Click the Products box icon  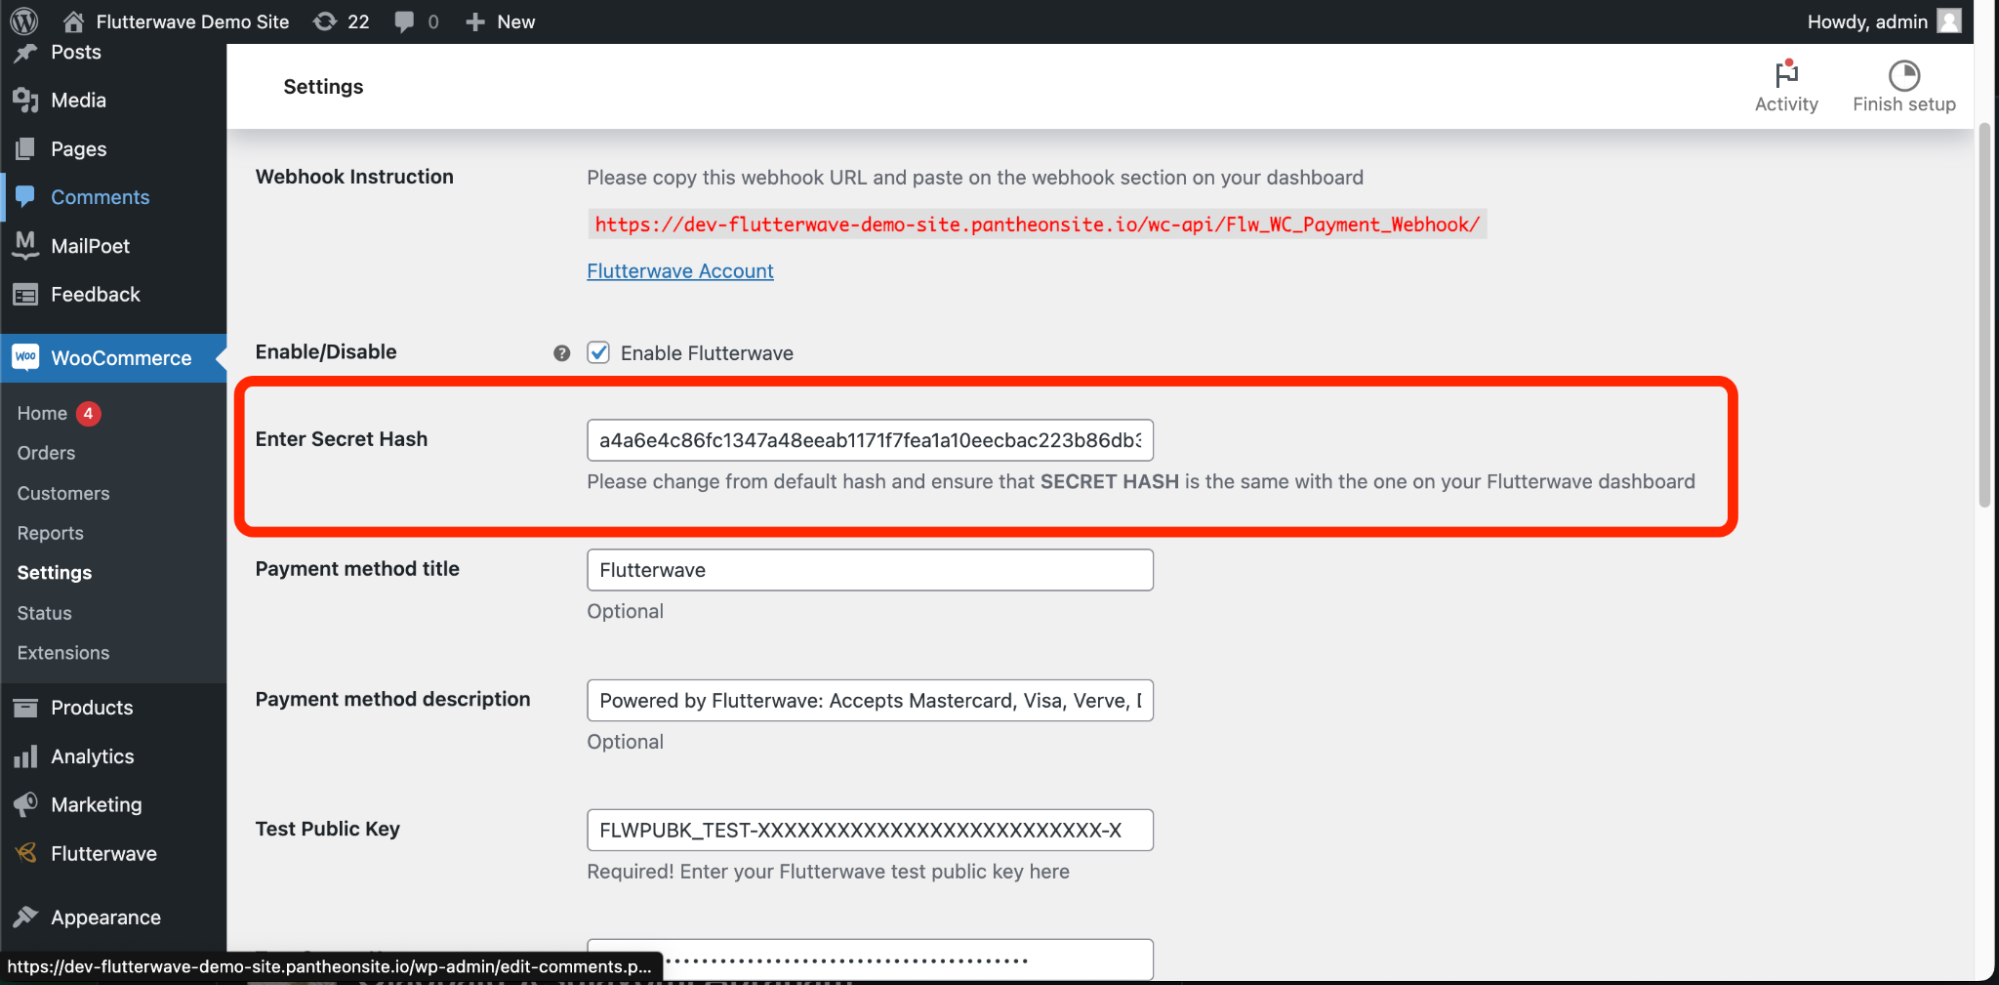click(25, 708)
